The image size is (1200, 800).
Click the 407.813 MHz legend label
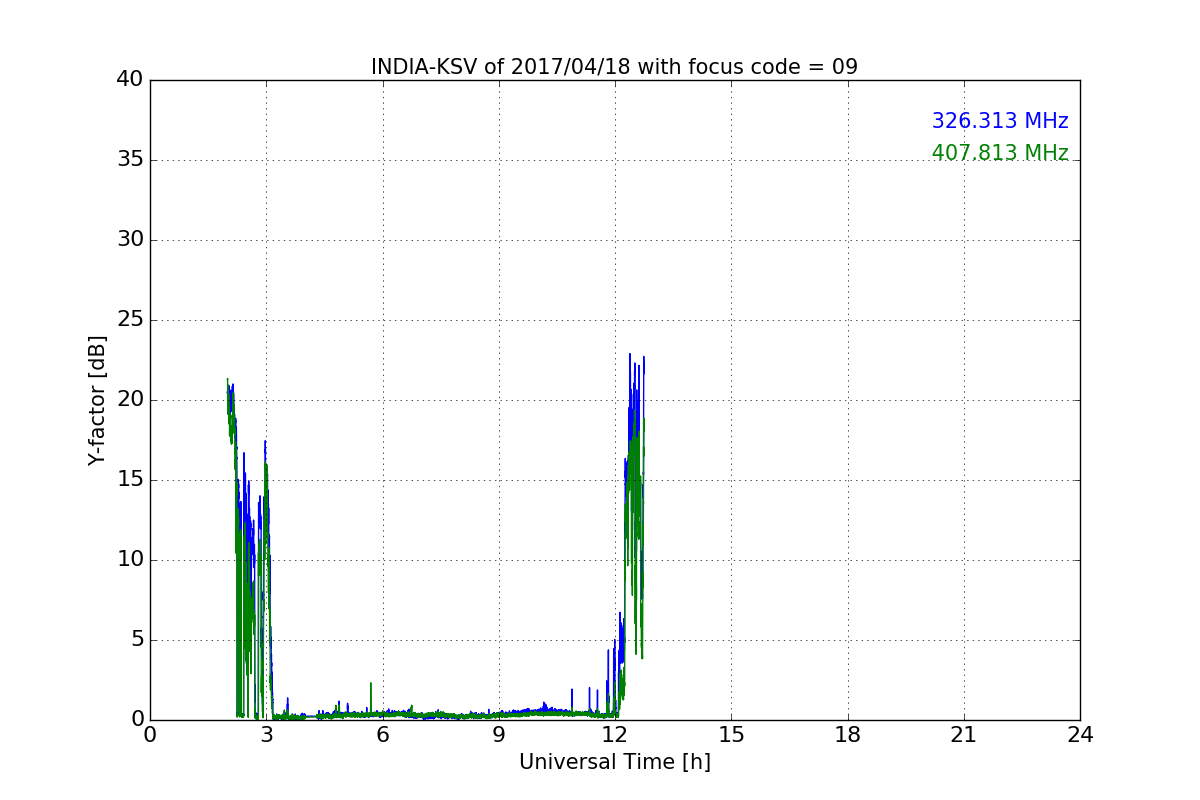point(1000,153)
